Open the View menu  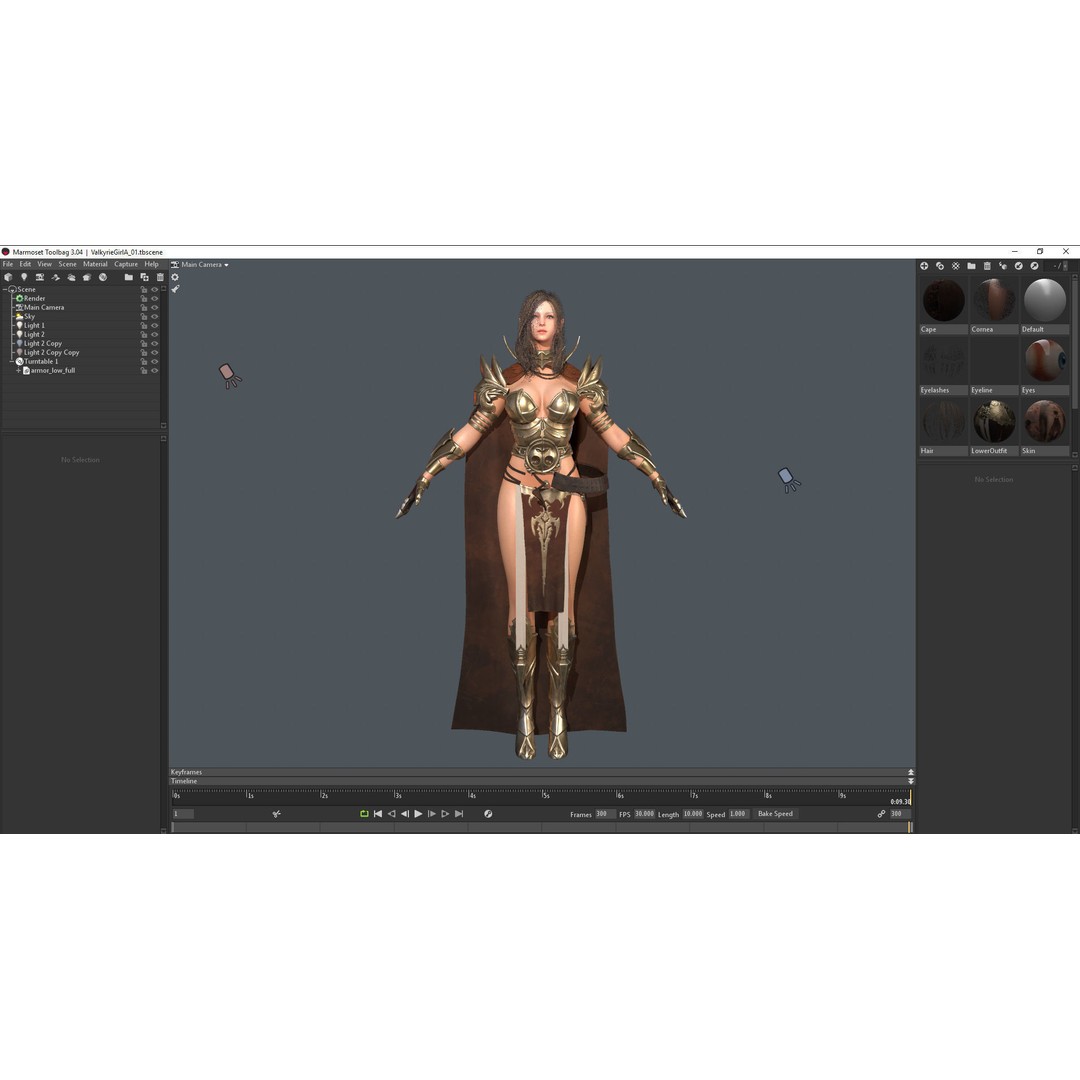[x=45, y=264]
